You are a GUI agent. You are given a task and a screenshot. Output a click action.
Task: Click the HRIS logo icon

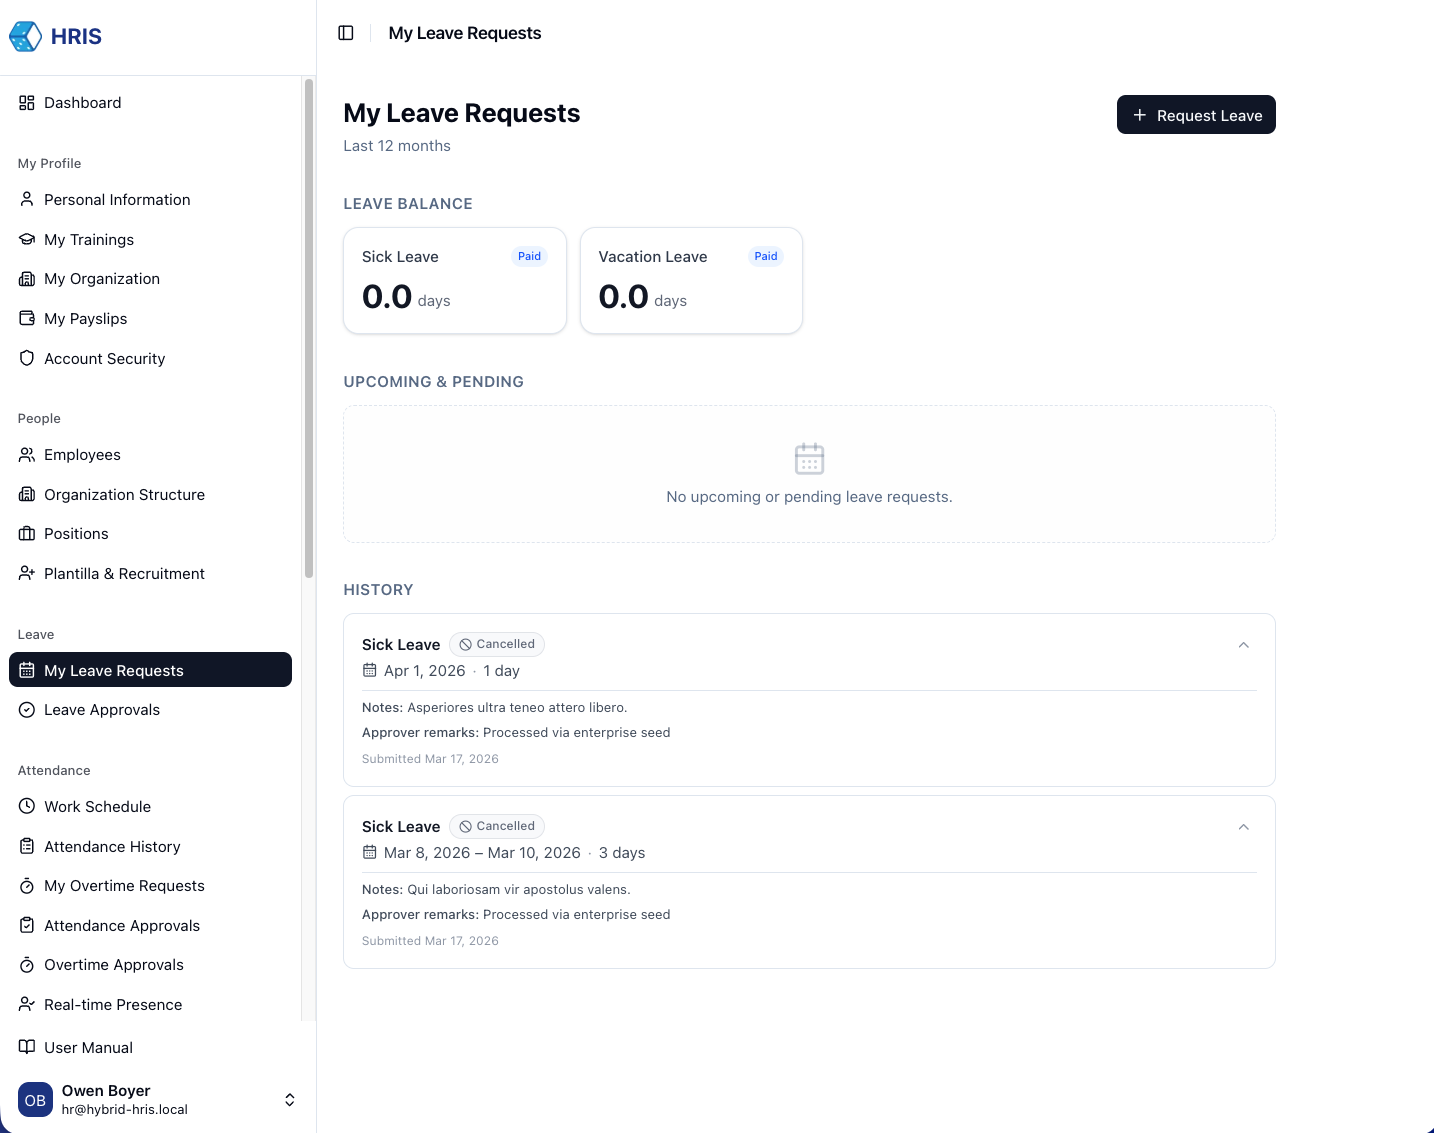[x=25, y=37]
